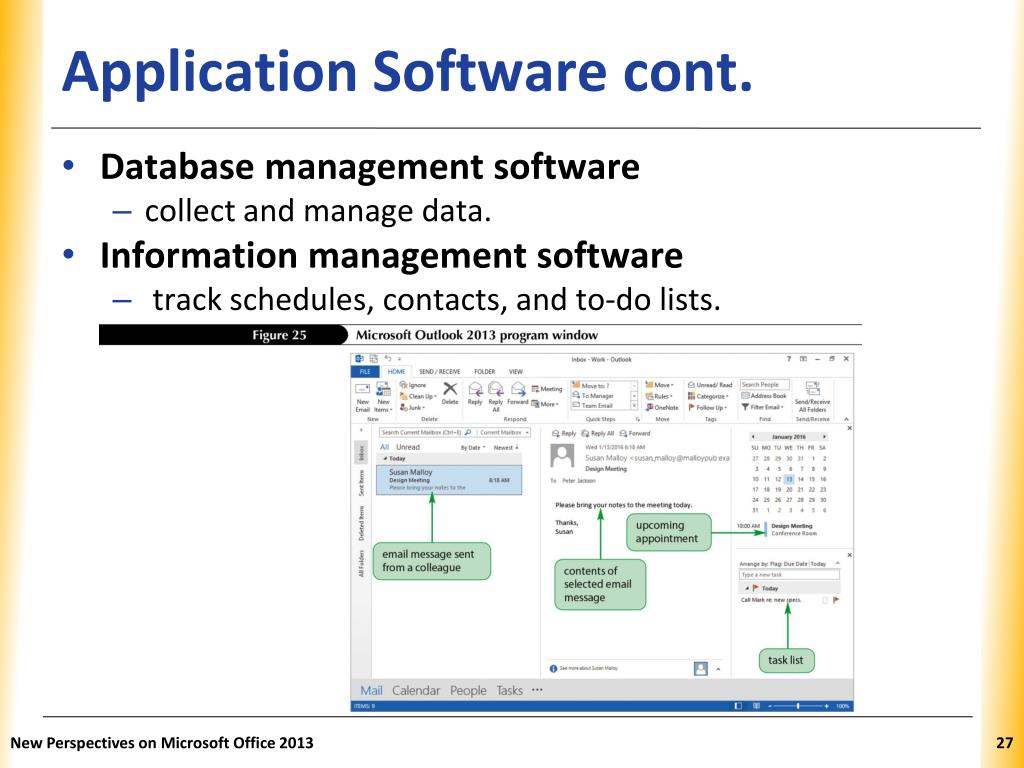The image size is (1024, 768).
Task: Toggle Unread/Read for the message
Action: point(710,385)
